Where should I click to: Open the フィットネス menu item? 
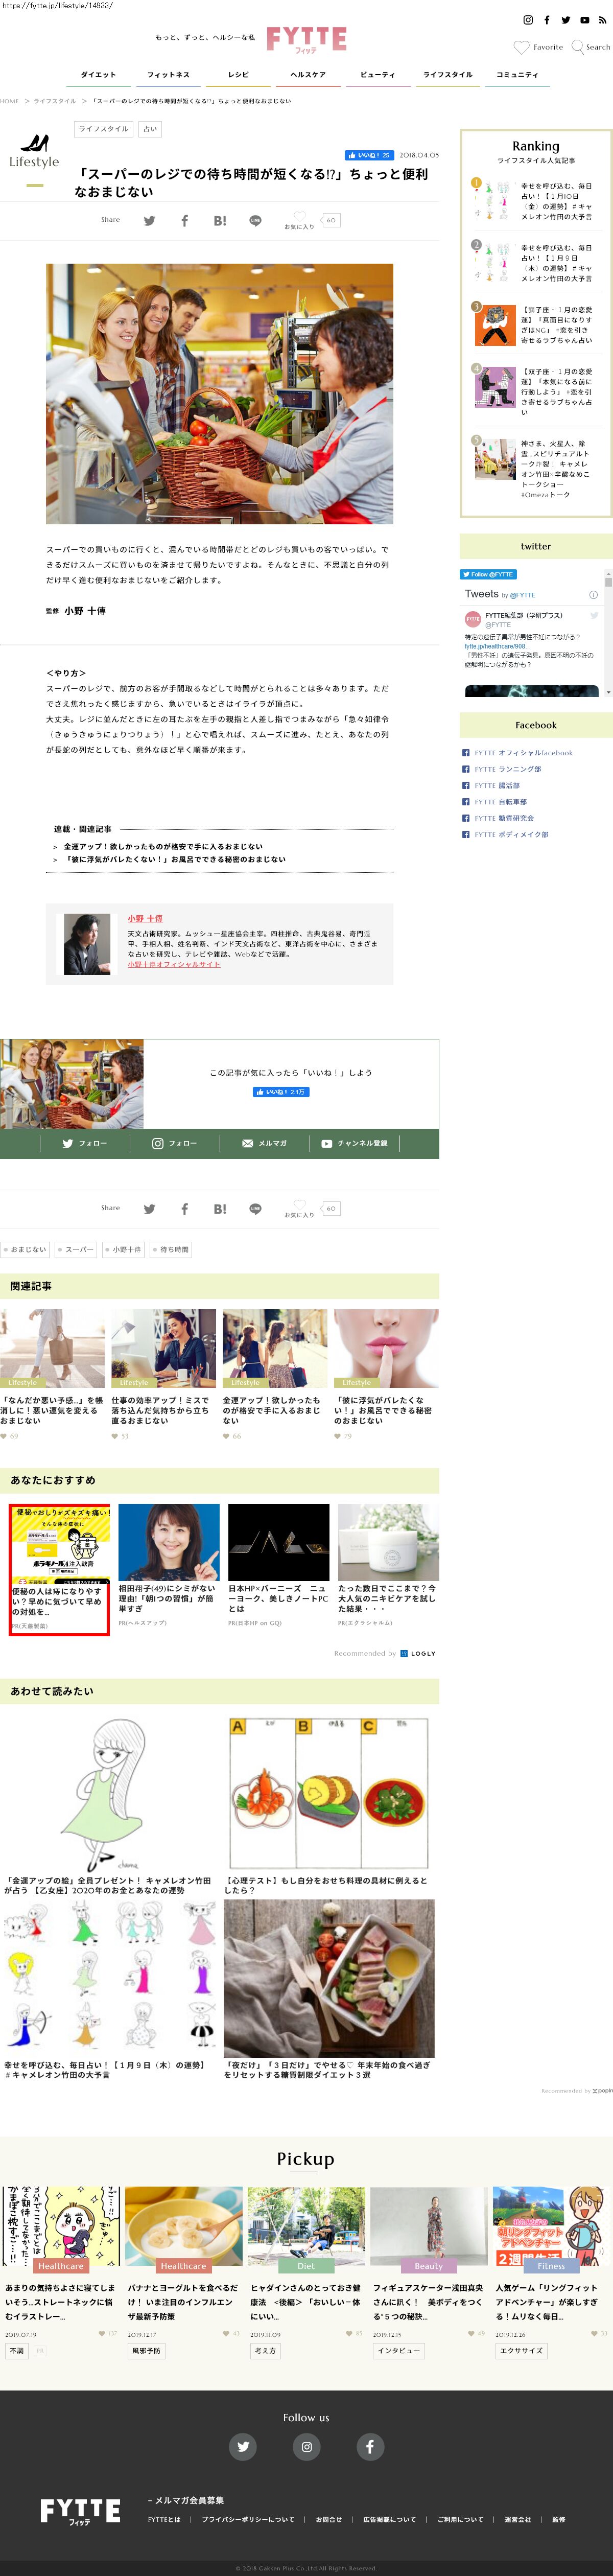click(168, 75)
